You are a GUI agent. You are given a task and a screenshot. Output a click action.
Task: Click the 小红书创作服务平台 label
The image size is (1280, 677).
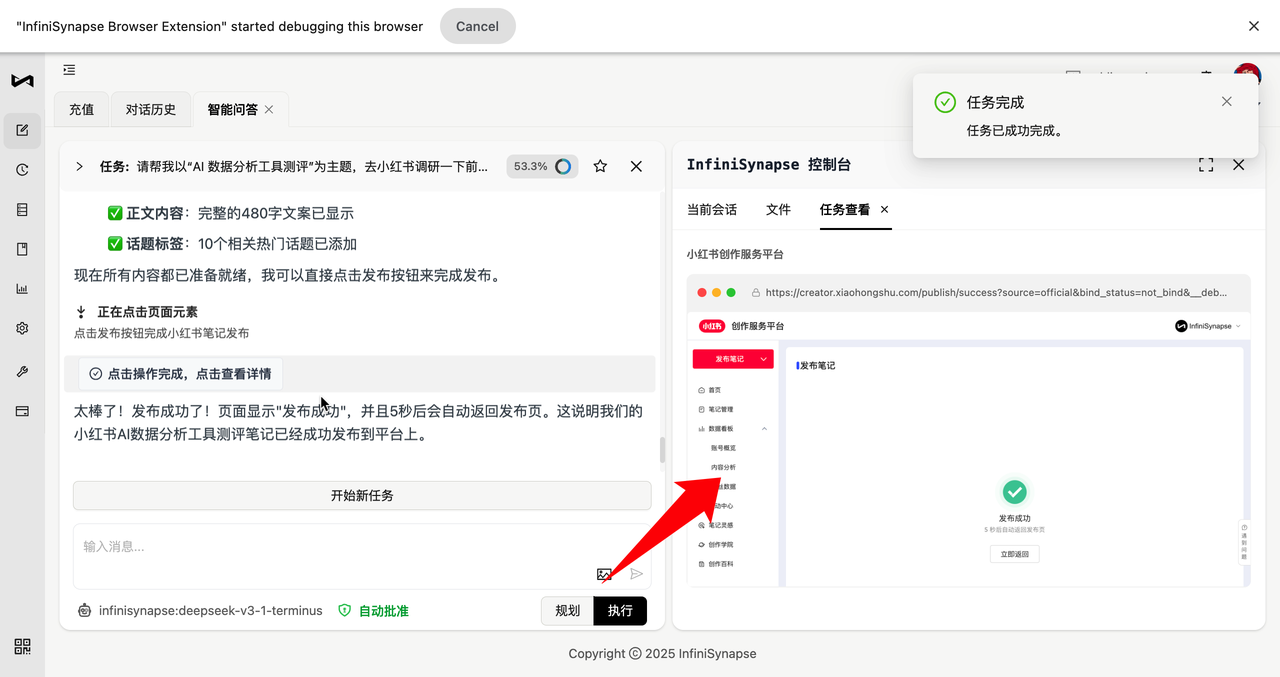click(735, 254)
